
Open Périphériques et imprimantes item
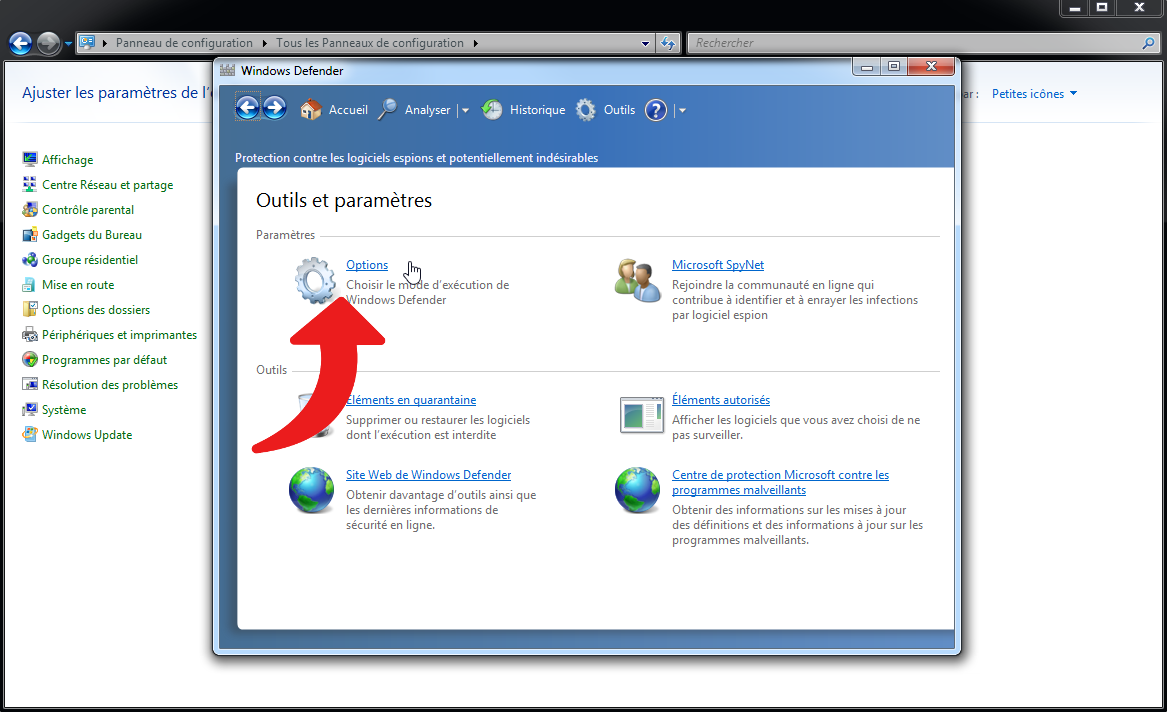click(119, 335)
